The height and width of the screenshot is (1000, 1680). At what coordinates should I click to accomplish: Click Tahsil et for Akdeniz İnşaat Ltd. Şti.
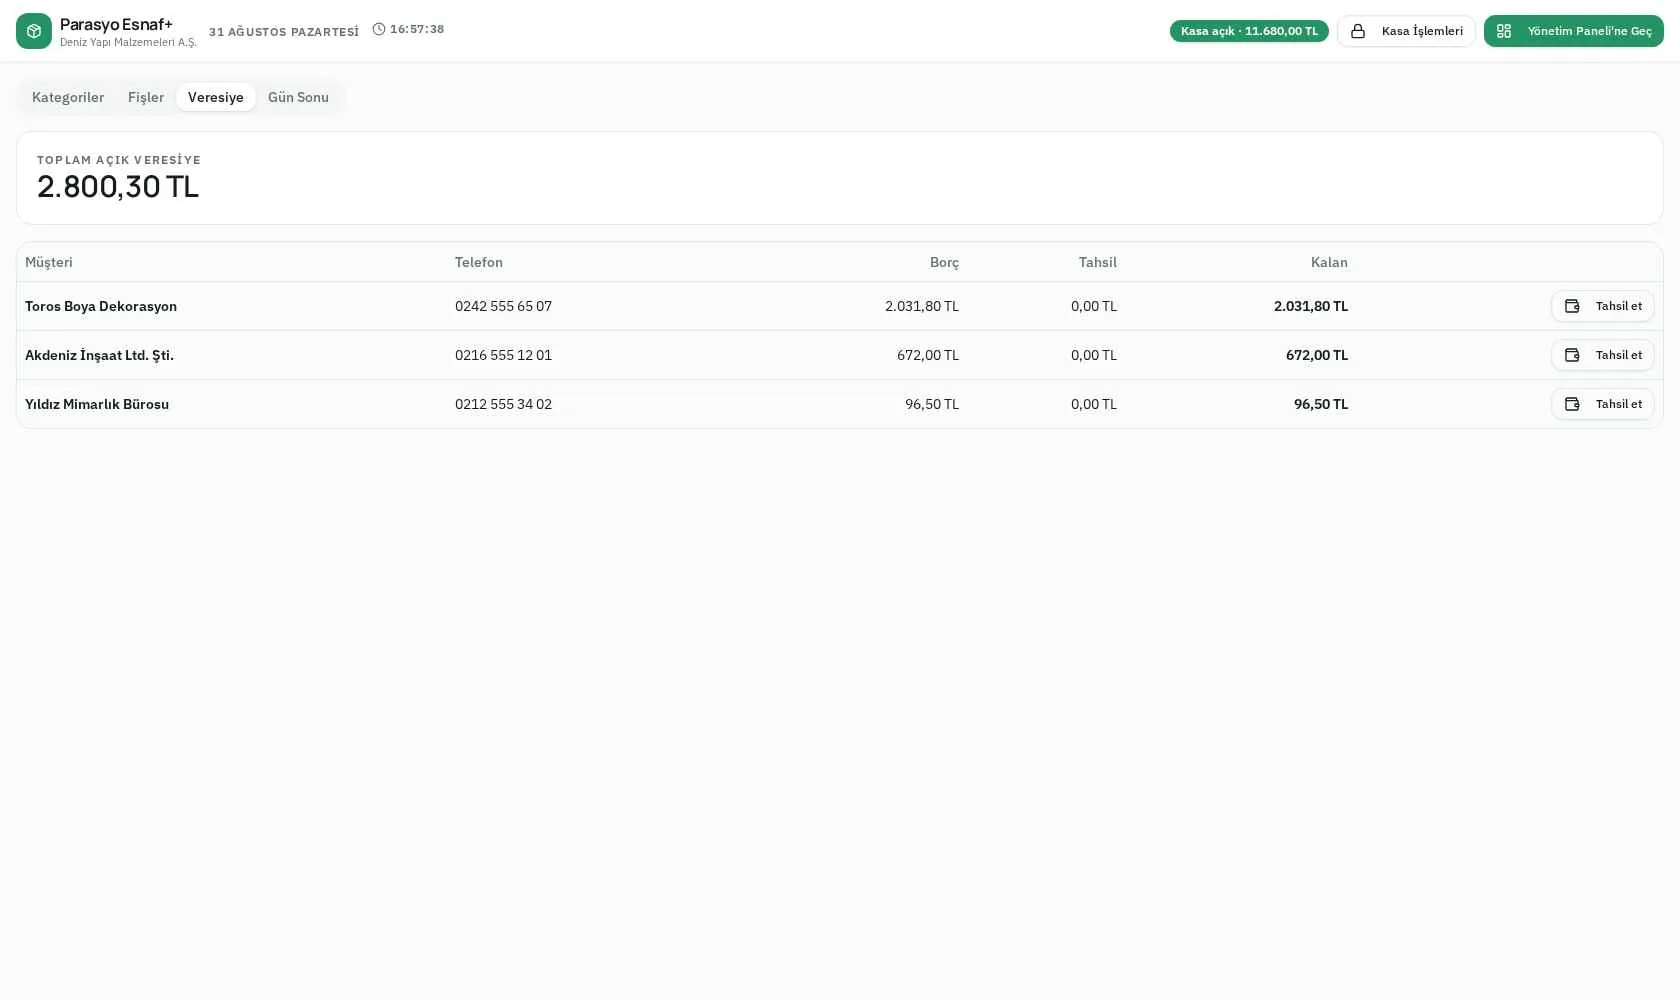point(1603,355)
